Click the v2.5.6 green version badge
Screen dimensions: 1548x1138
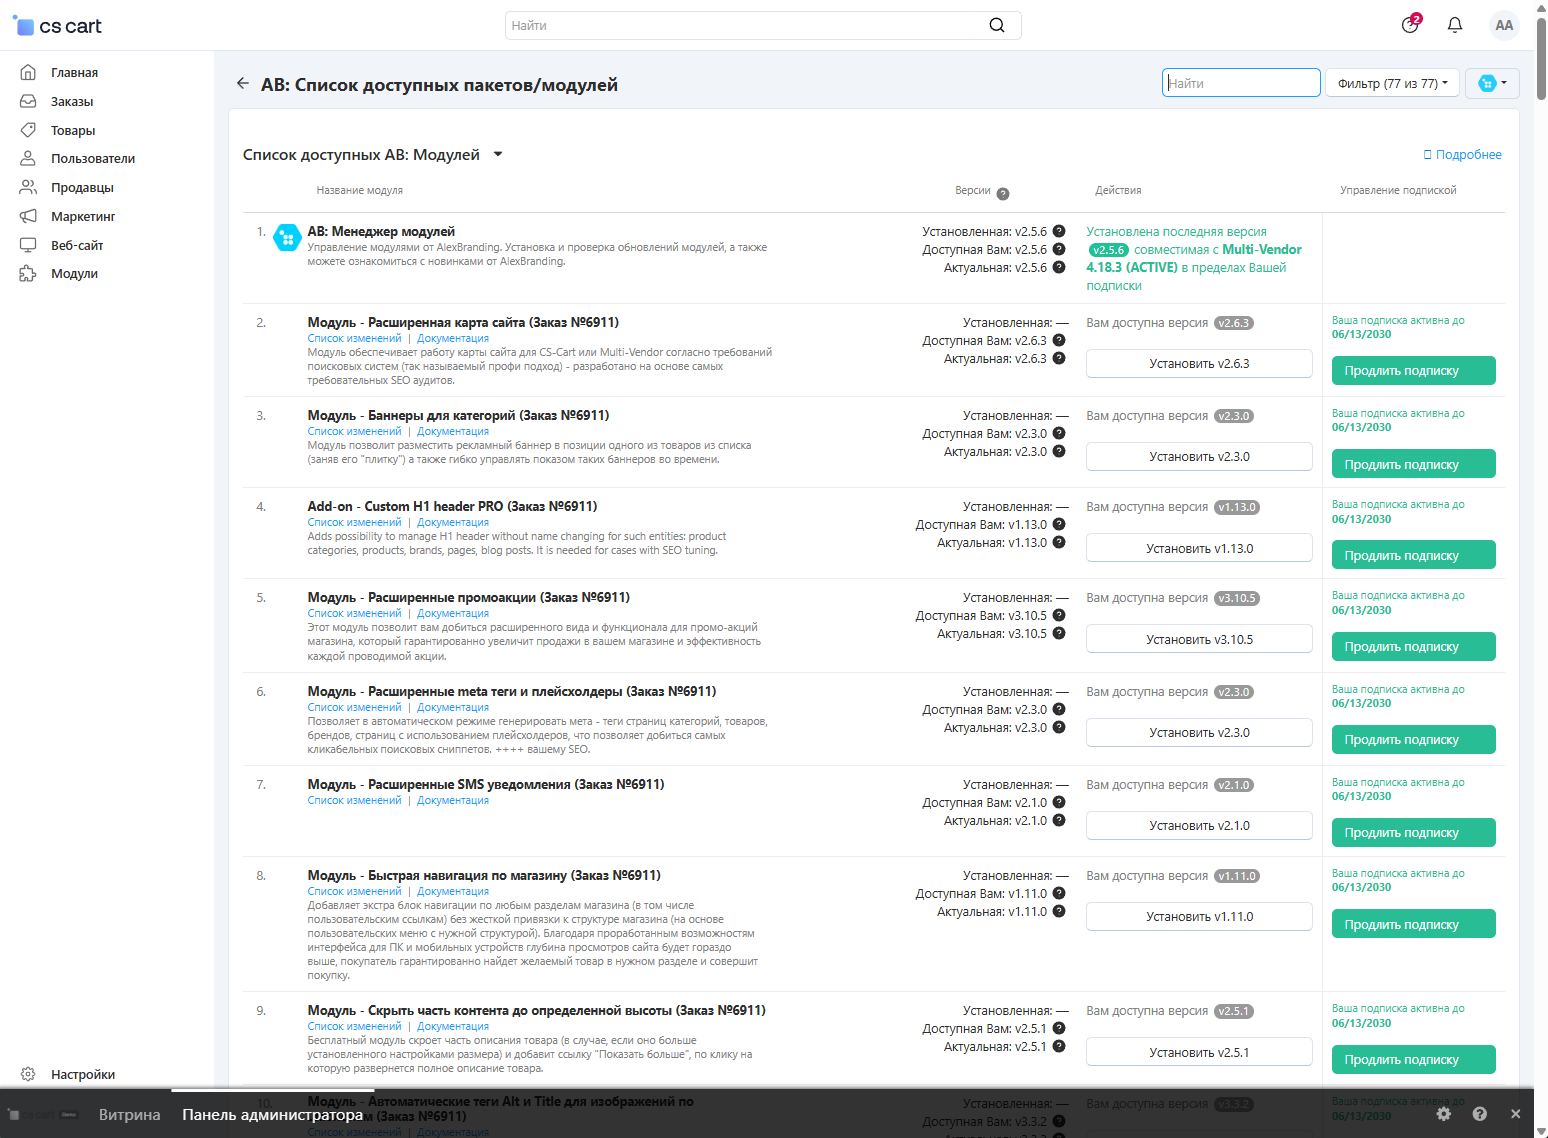1108,250
